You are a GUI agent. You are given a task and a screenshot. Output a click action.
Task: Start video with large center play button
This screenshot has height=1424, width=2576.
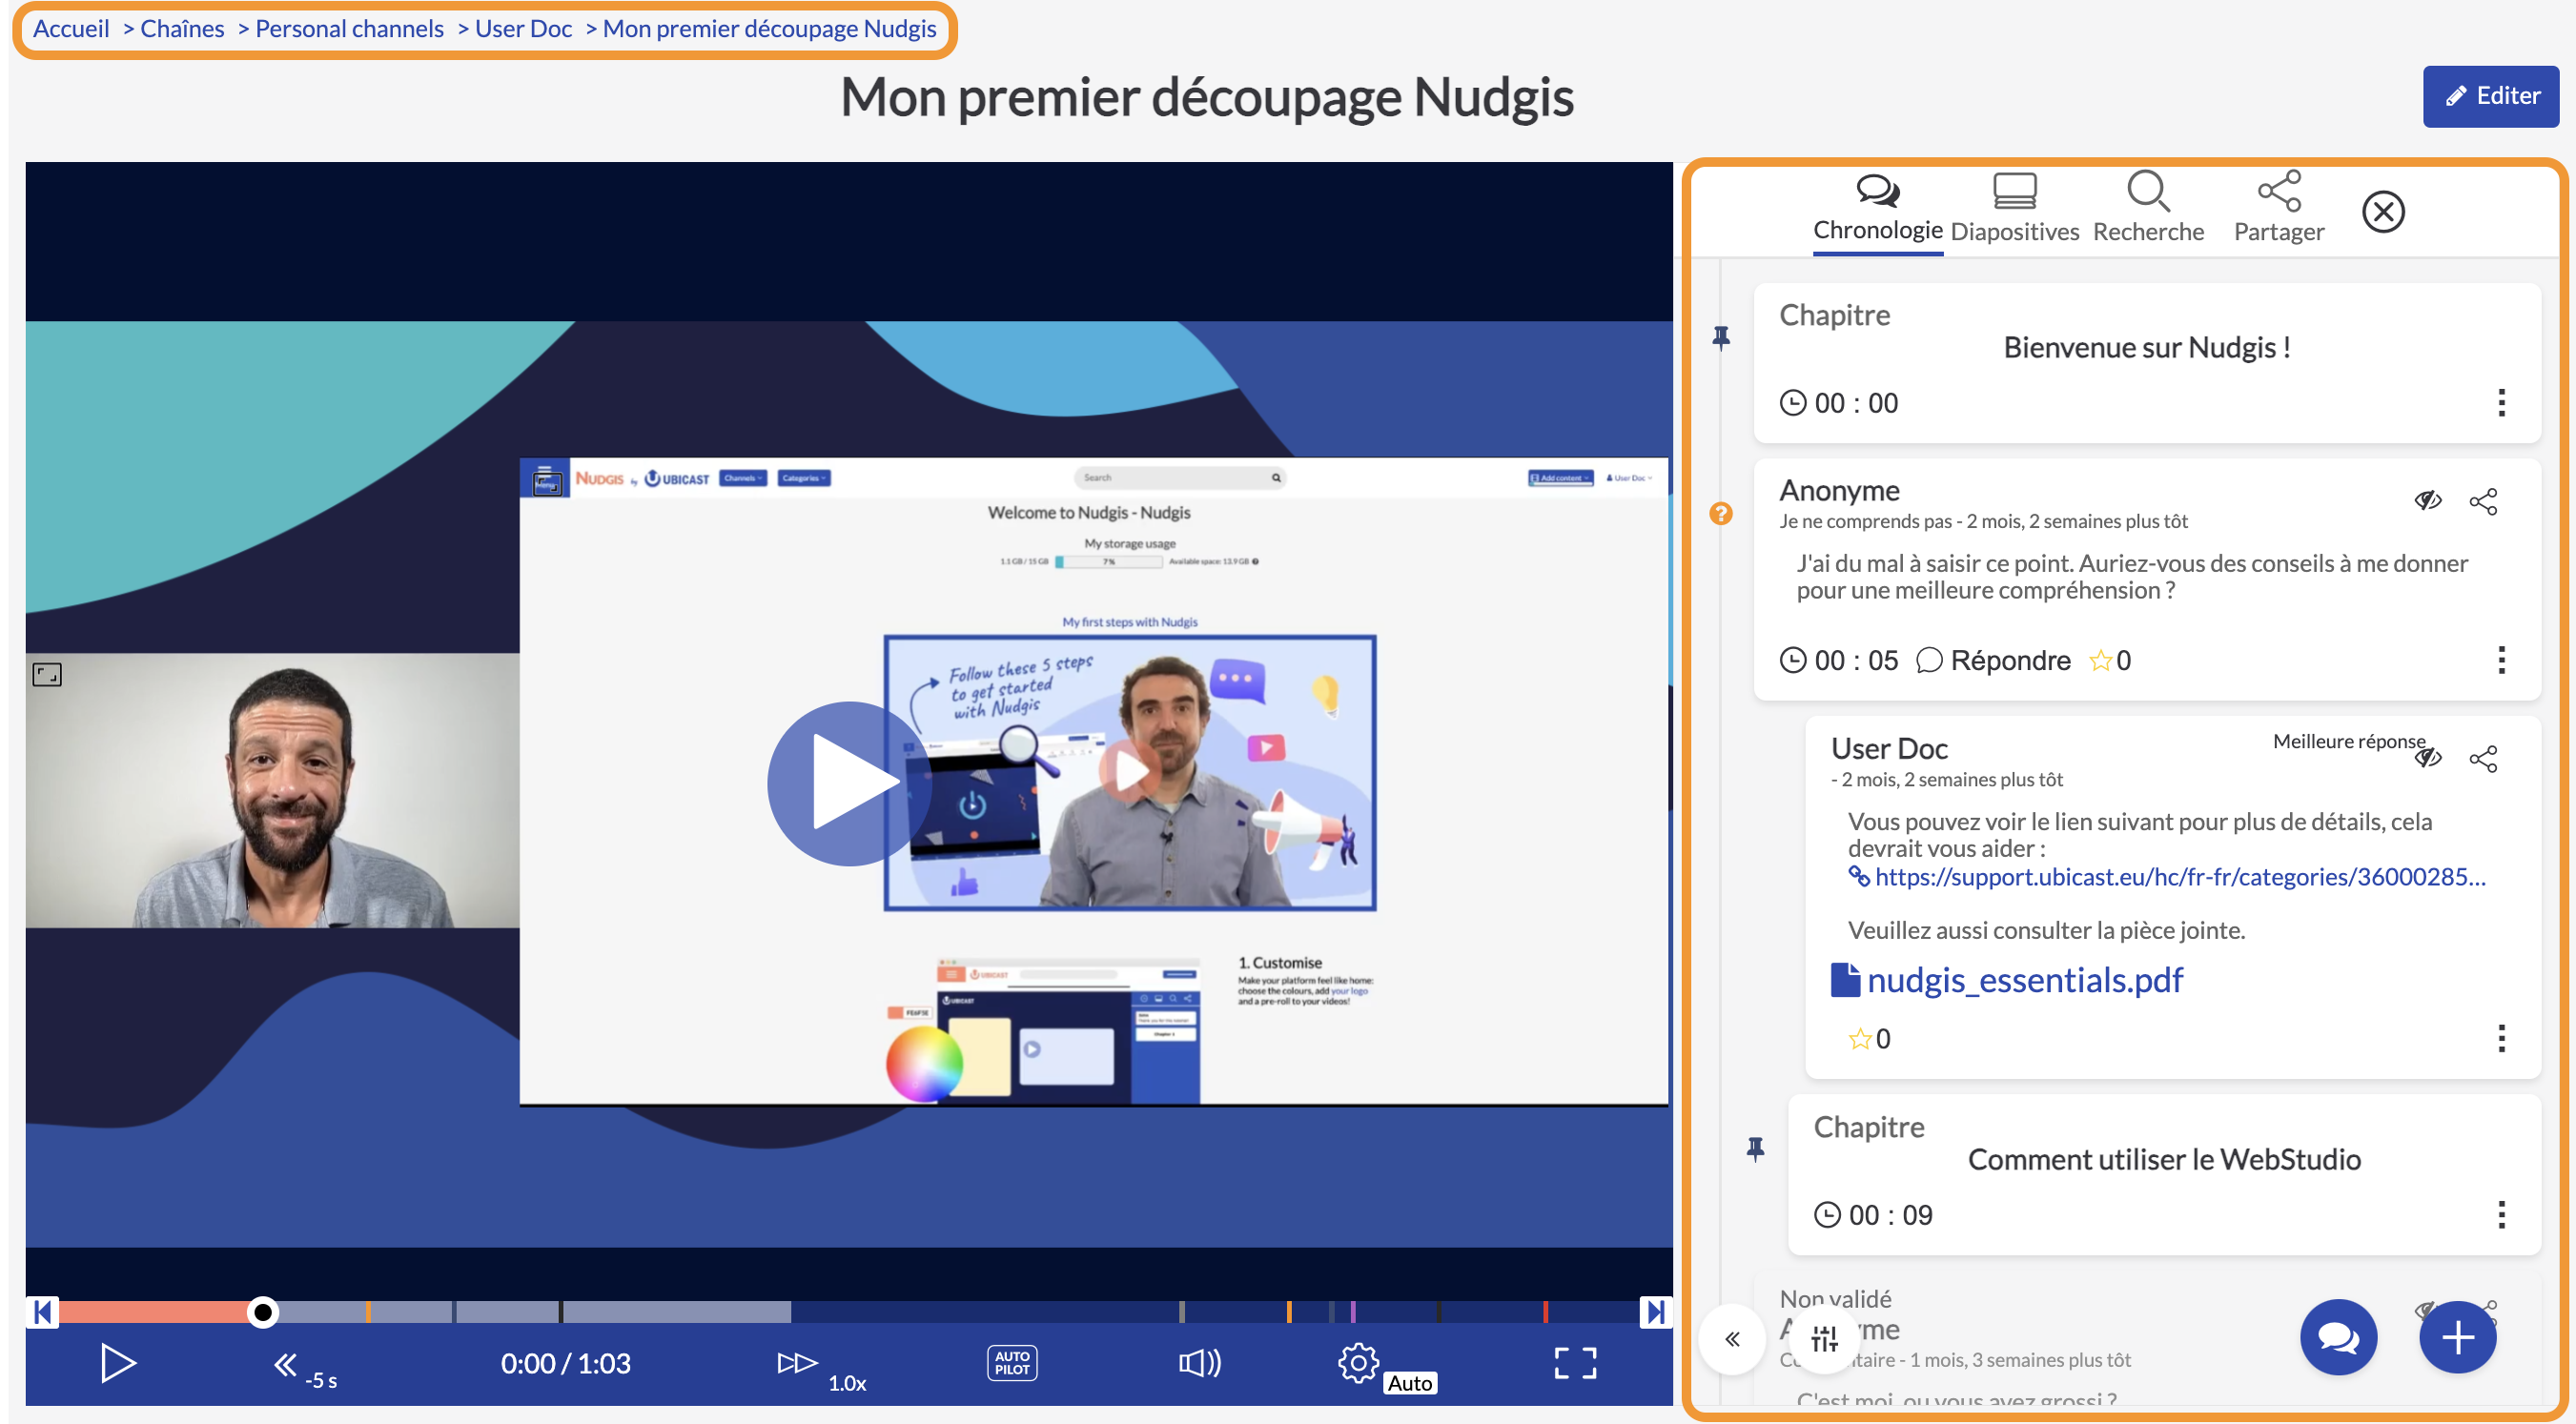[849, 783]
